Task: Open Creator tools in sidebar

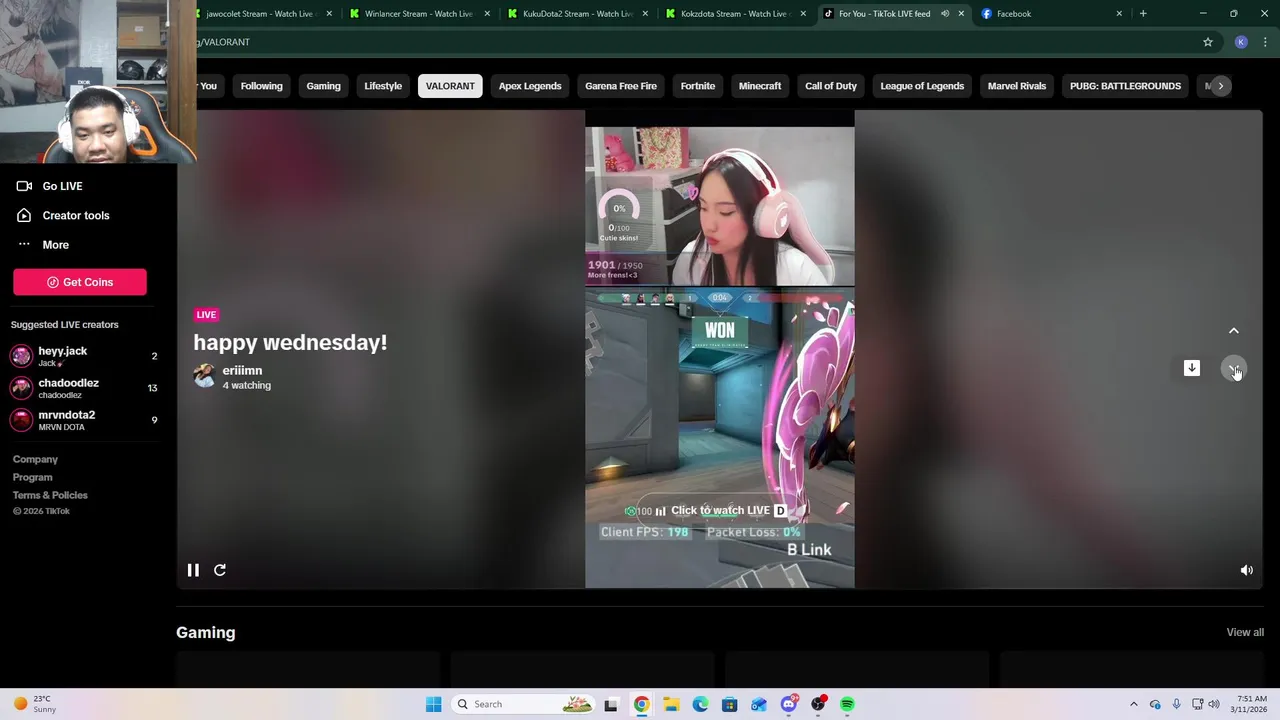Action: pyautogui.click(x=75, y=215)
